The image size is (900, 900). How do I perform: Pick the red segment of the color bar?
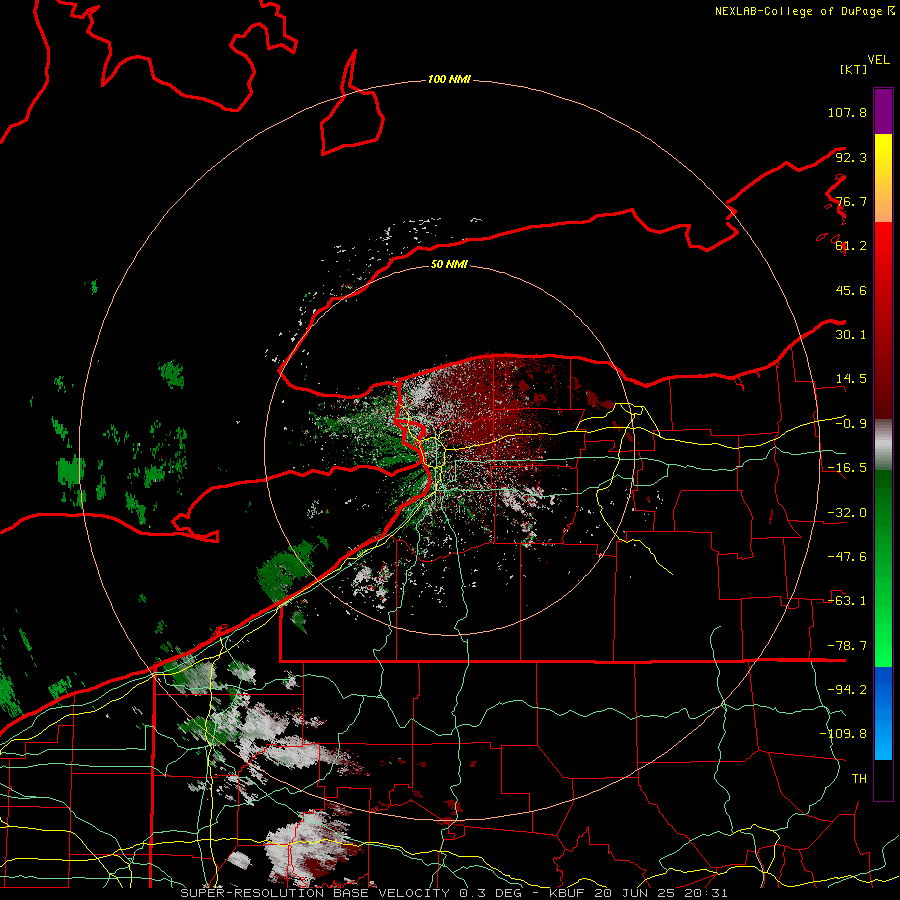click(883, 320)
